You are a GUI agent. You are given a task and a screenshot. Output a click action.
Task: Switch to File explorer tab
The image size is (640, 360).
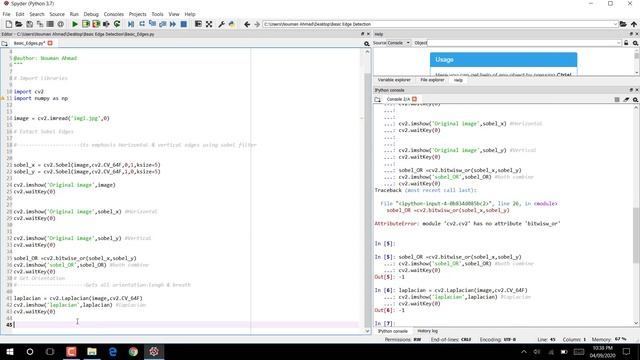(x=432, y=80)
